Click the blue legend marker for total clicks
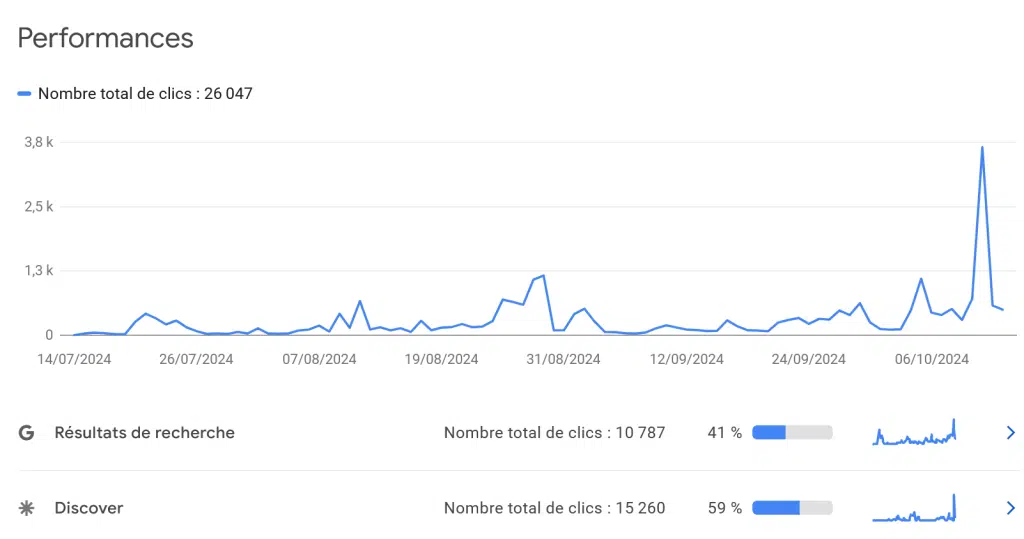 (x=24, y=93)
